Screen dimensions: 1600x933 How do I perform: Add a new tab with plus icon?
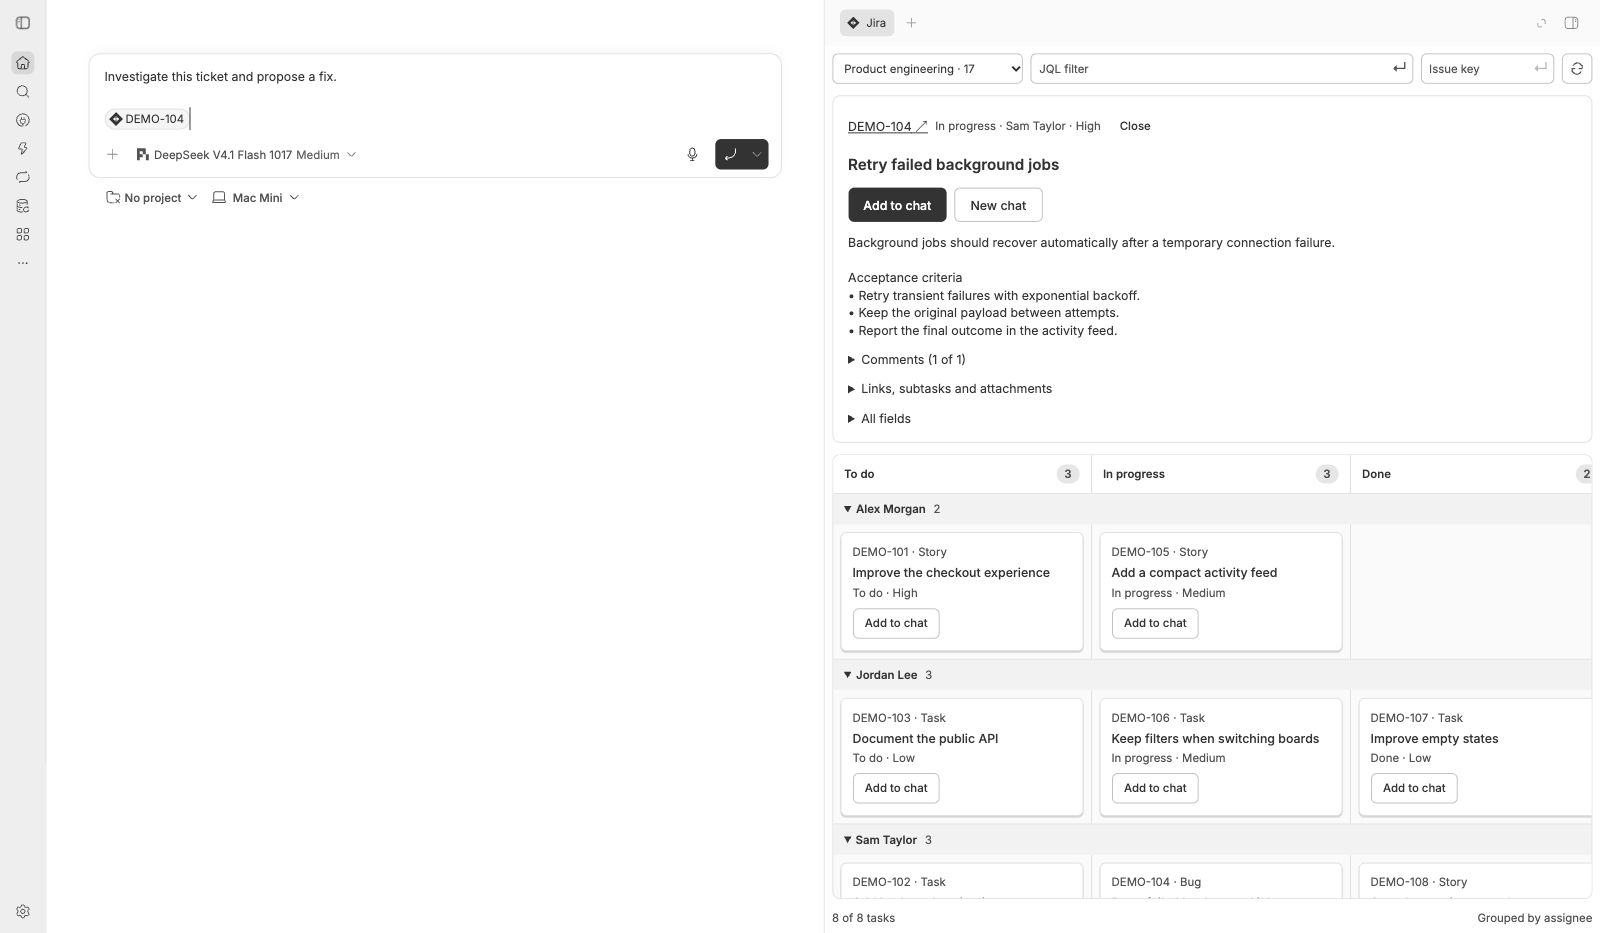[911, 23]
